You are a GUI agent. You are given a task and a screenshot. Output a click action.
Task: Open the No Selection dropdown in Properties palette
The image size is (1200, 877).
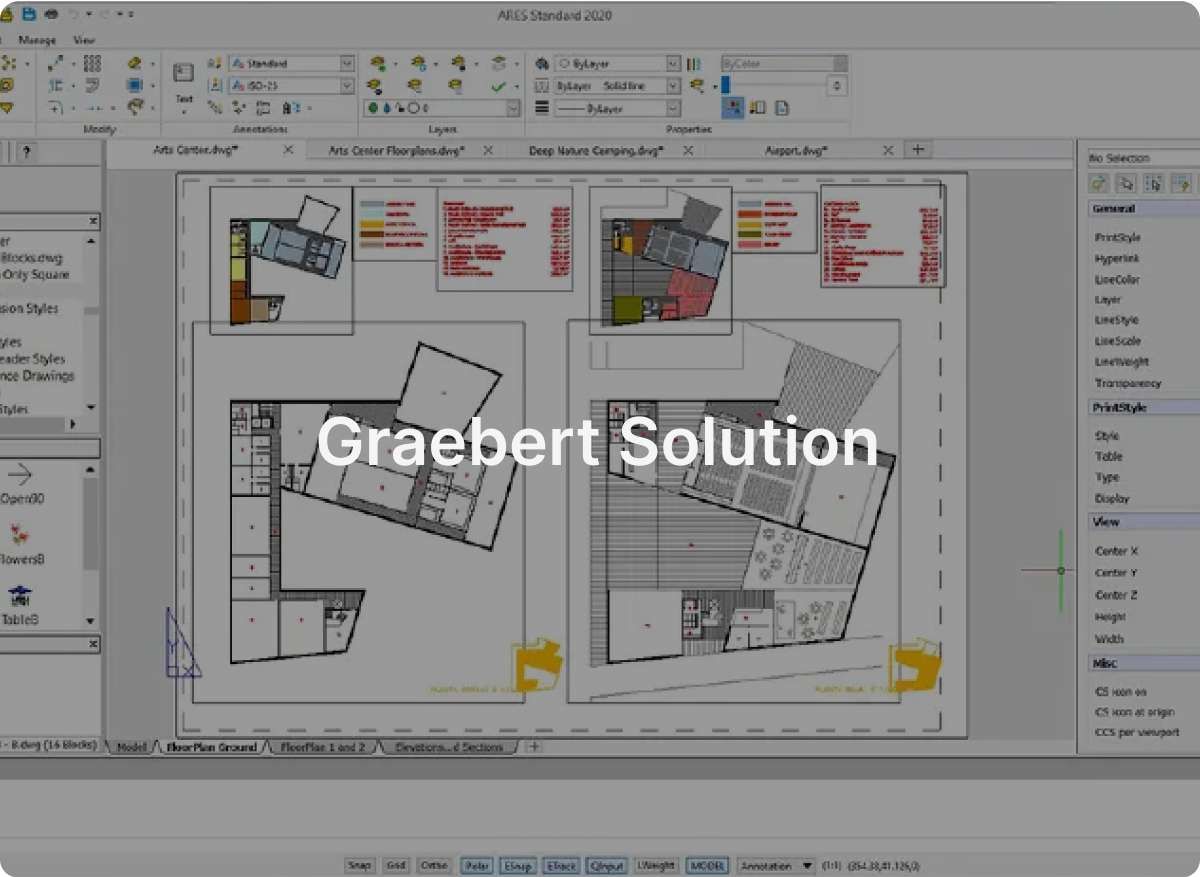point(1143,158)
